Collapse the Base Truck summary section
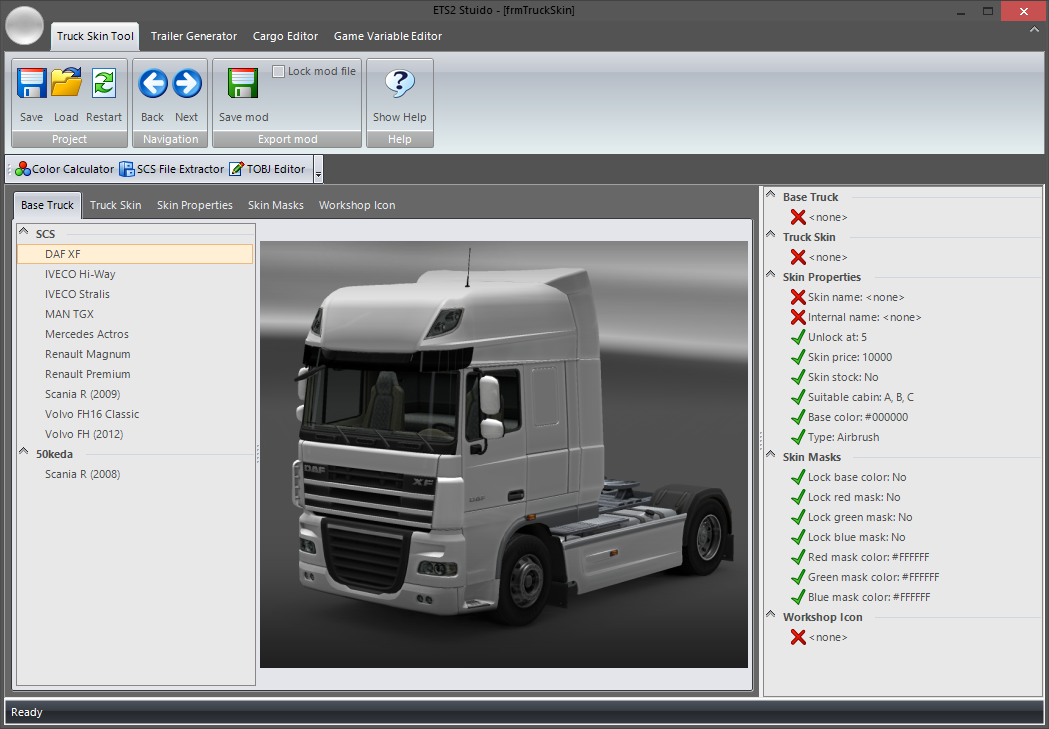The height and width of the screenshot is (729, 1049). click(771, 195)
